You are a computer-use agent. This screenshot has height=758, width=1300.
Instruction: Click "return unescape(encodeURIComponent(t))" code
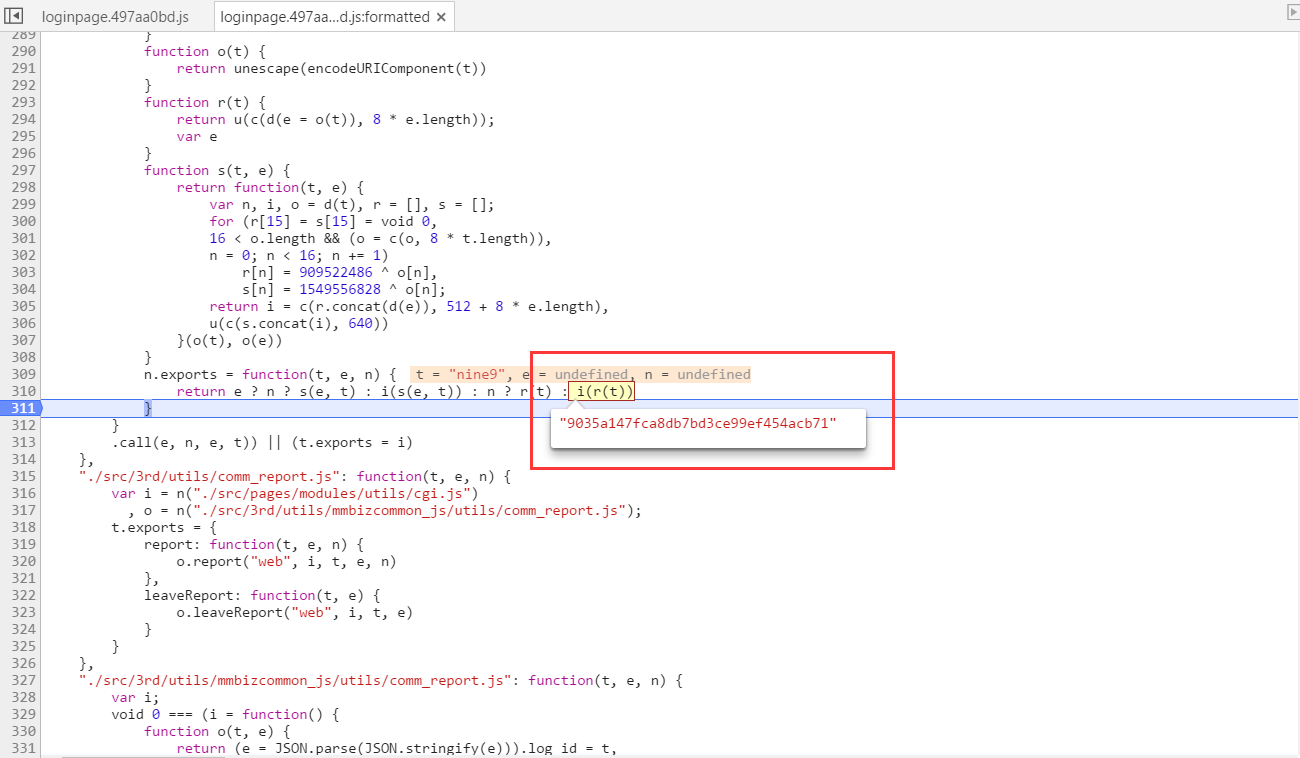tap(331, 68)
